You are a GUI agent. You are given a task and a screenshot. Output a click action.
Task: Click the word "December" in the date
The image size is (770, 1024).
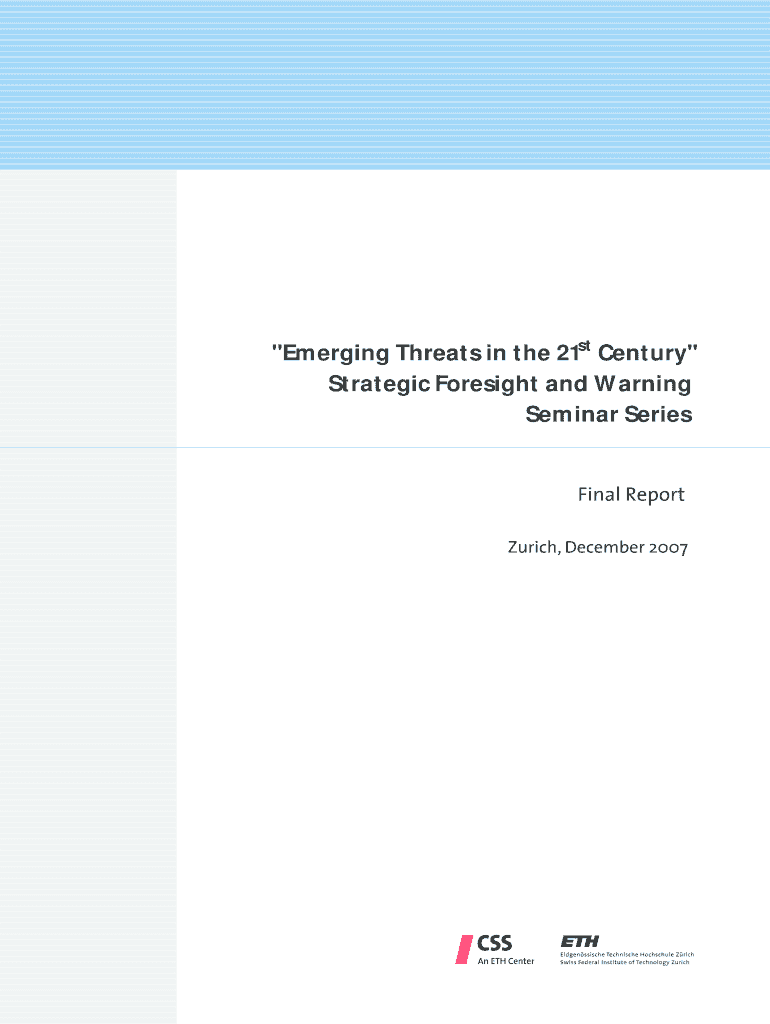601,547
